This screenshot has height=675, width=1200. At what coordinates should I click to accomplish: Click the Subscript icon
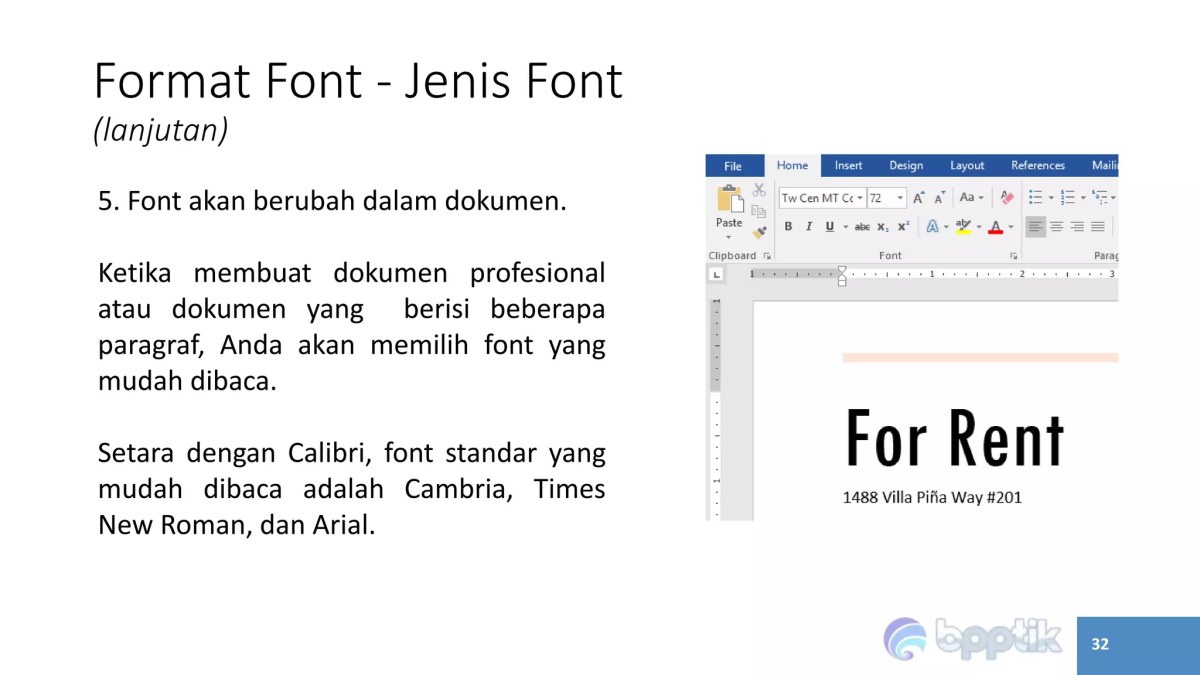click(882, 225)
